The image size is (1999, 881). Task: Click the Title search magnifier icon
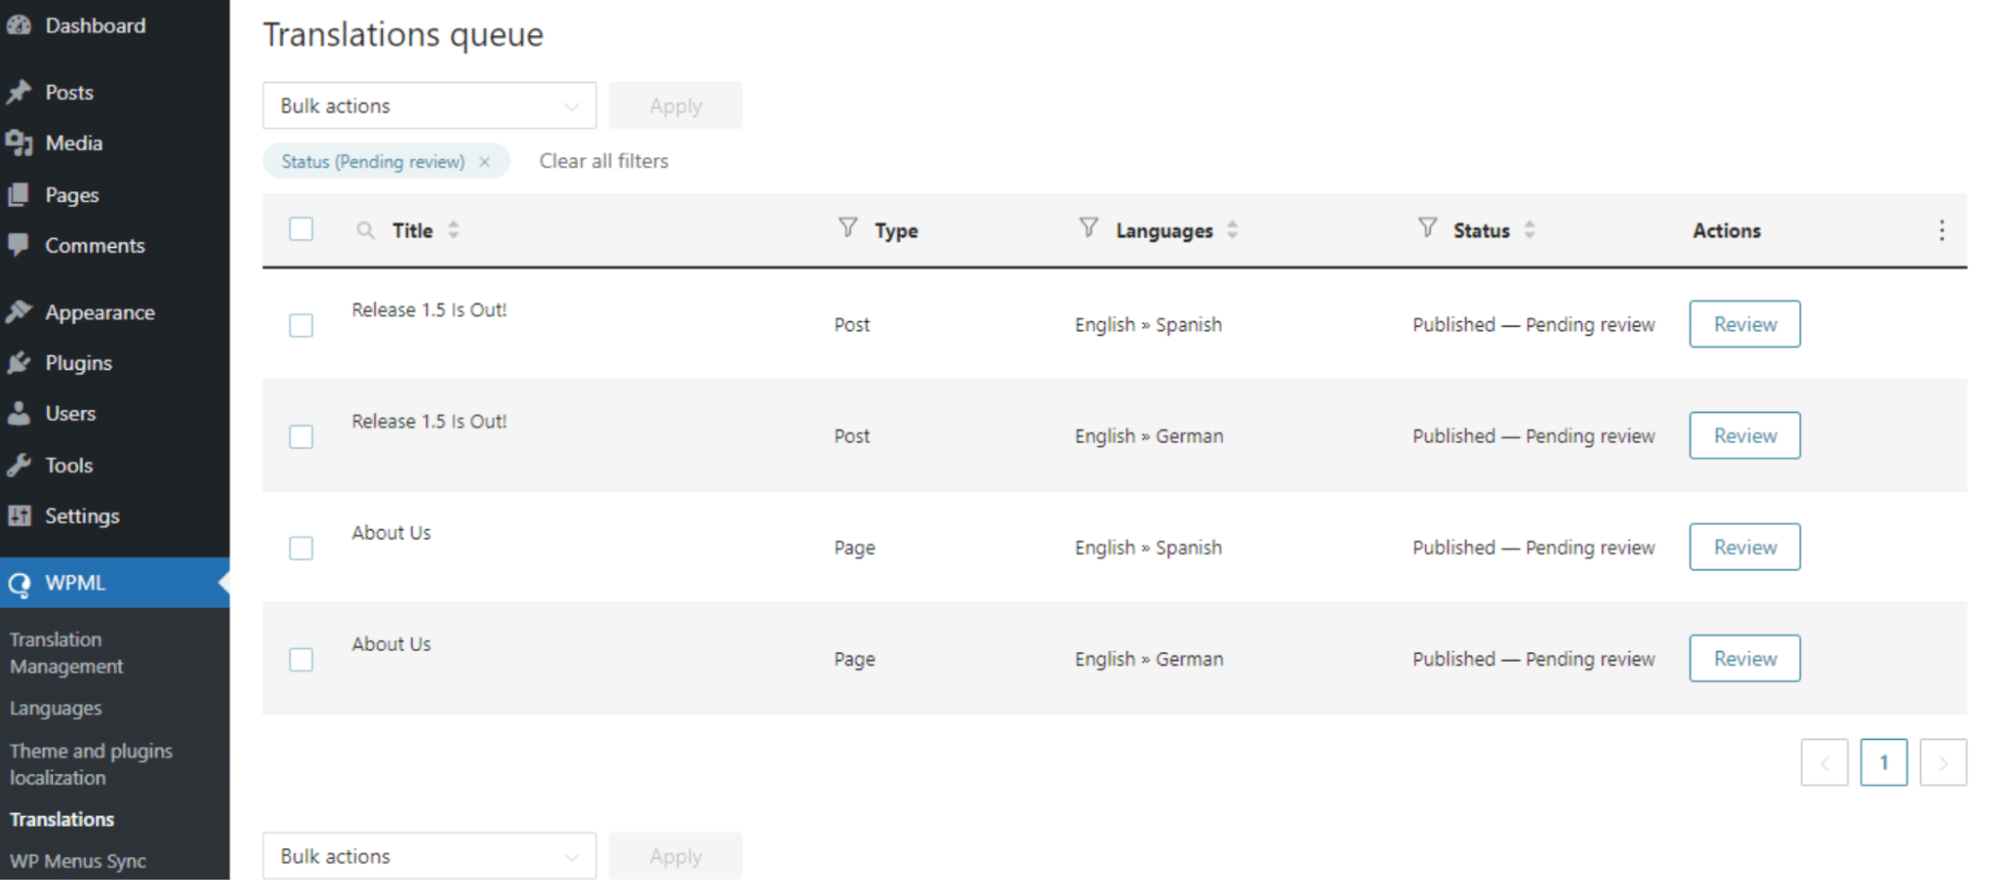tap(366, 231)
